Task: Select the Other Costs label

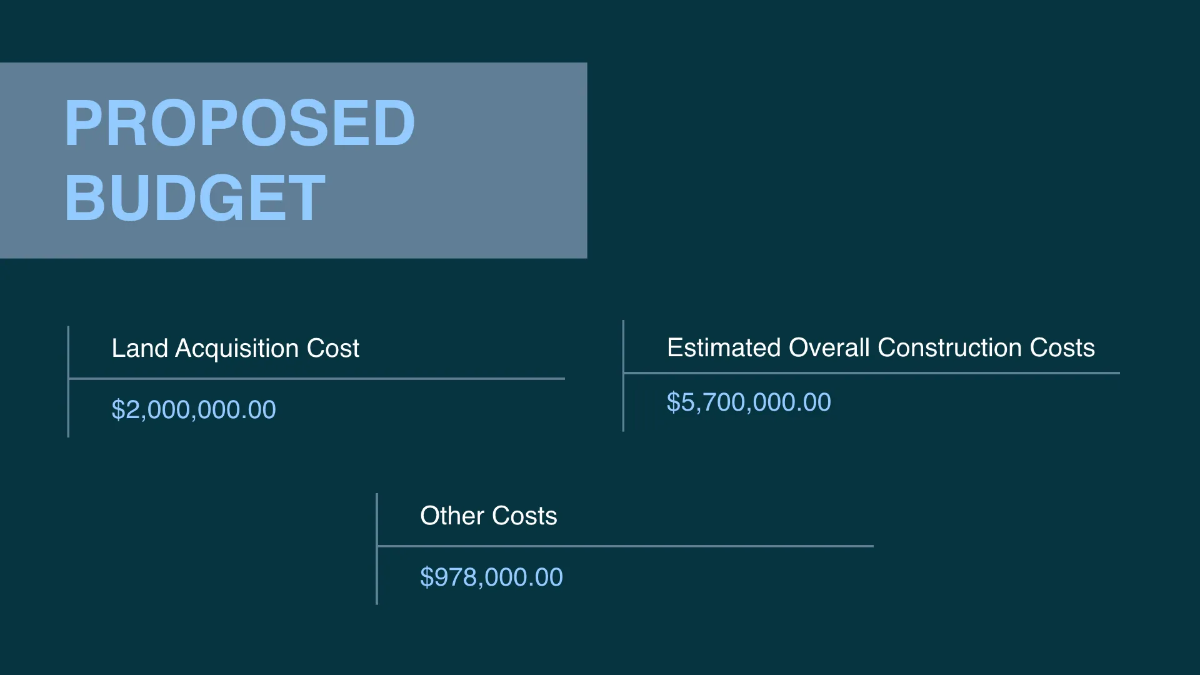Action: coord(488,516)
